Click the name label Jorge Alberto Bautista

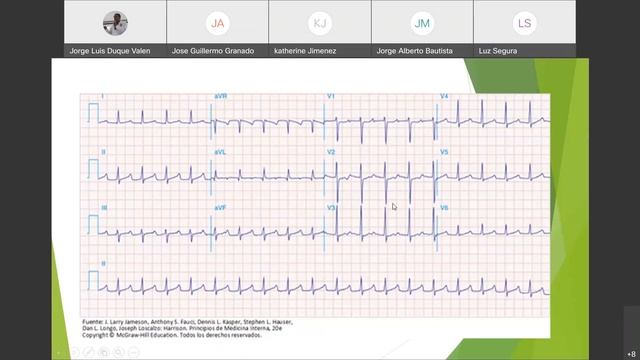[x=414, y=51]
